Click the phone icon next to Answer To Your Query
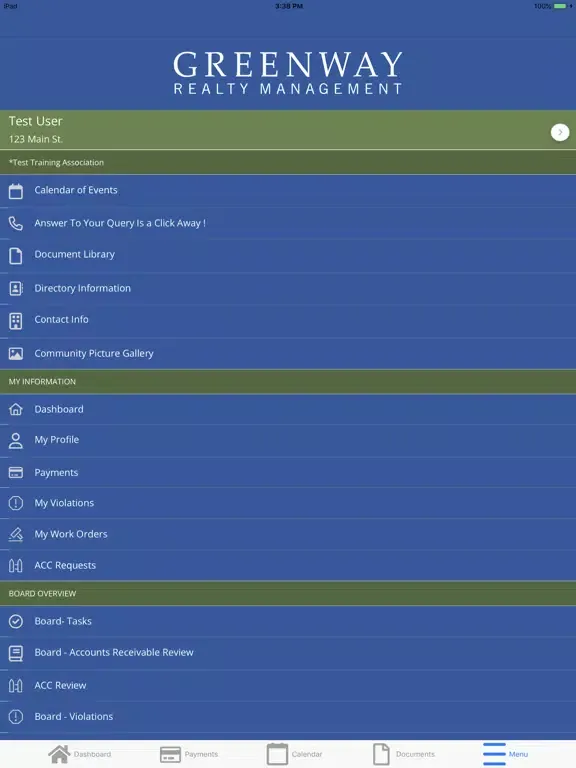Viewport: 576px width, 768px height. [16, 223]
